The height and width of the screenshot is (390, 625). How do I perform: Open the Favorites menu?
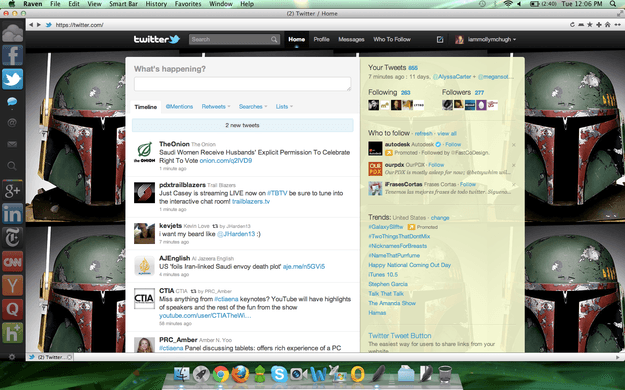[188, 4]
